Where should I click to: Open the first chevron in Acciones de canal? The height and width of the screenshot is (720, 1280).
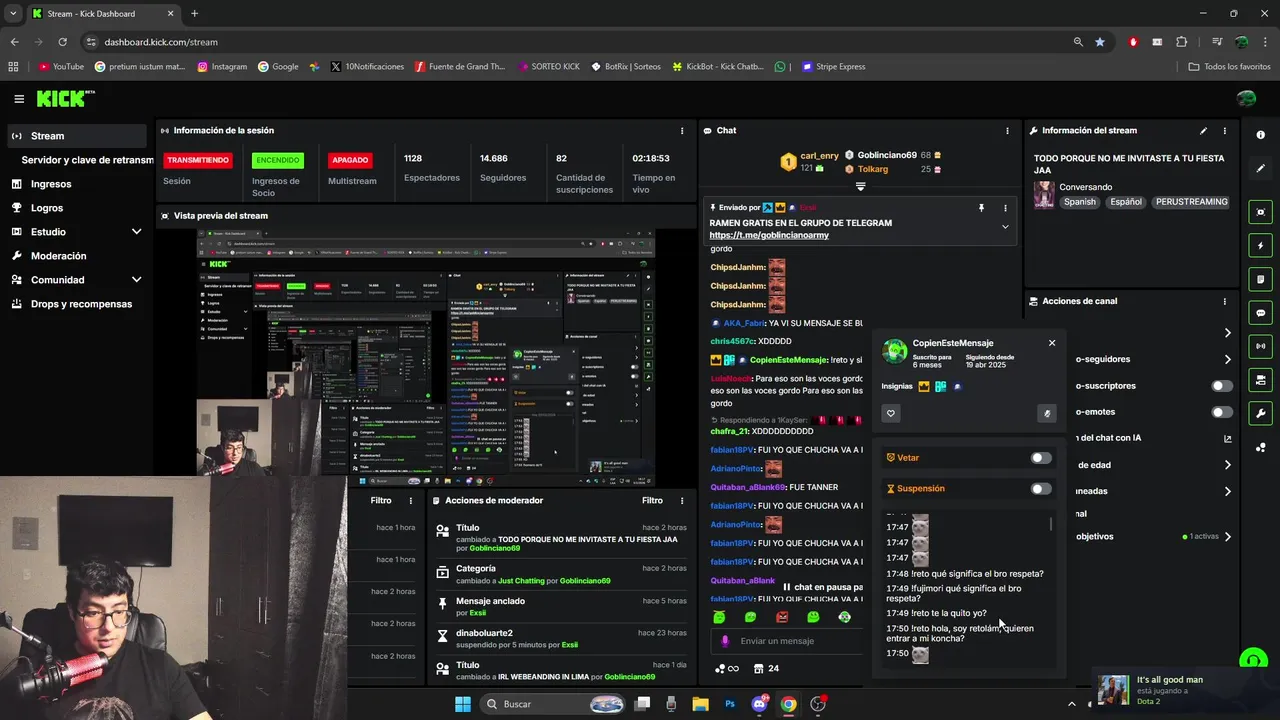tap(1228, 333)
